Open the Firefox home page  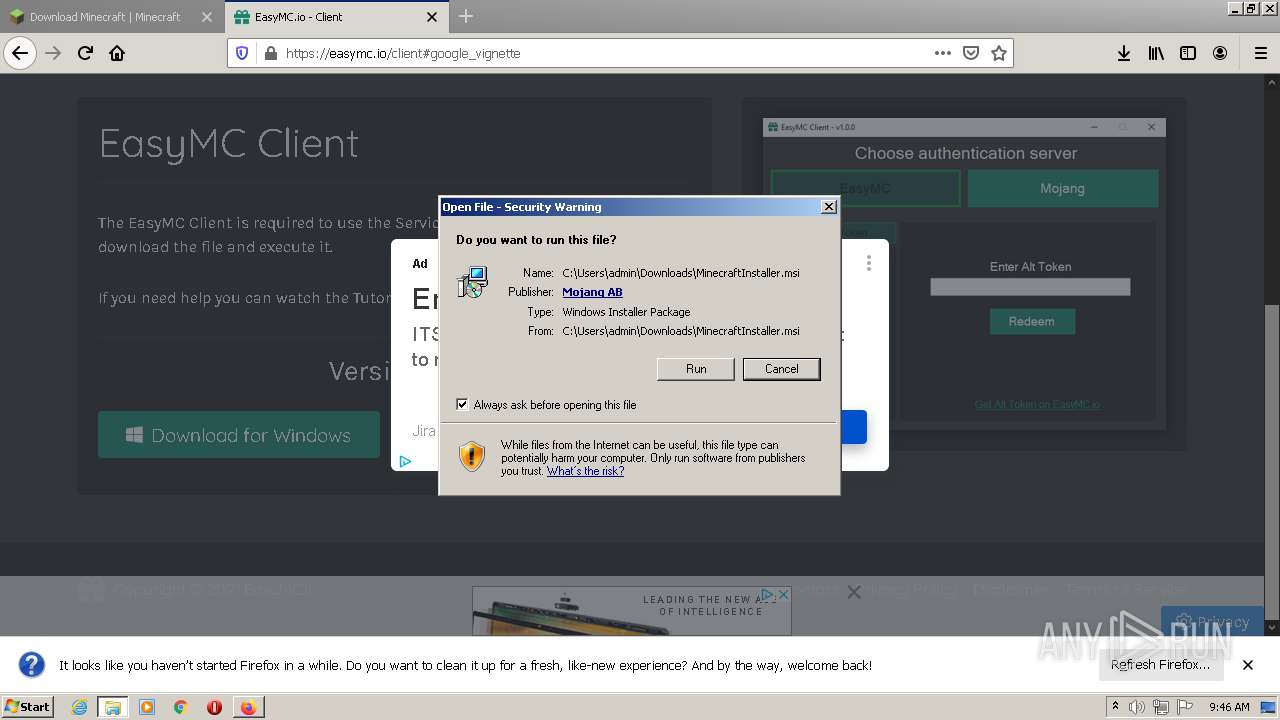(117, 53)
